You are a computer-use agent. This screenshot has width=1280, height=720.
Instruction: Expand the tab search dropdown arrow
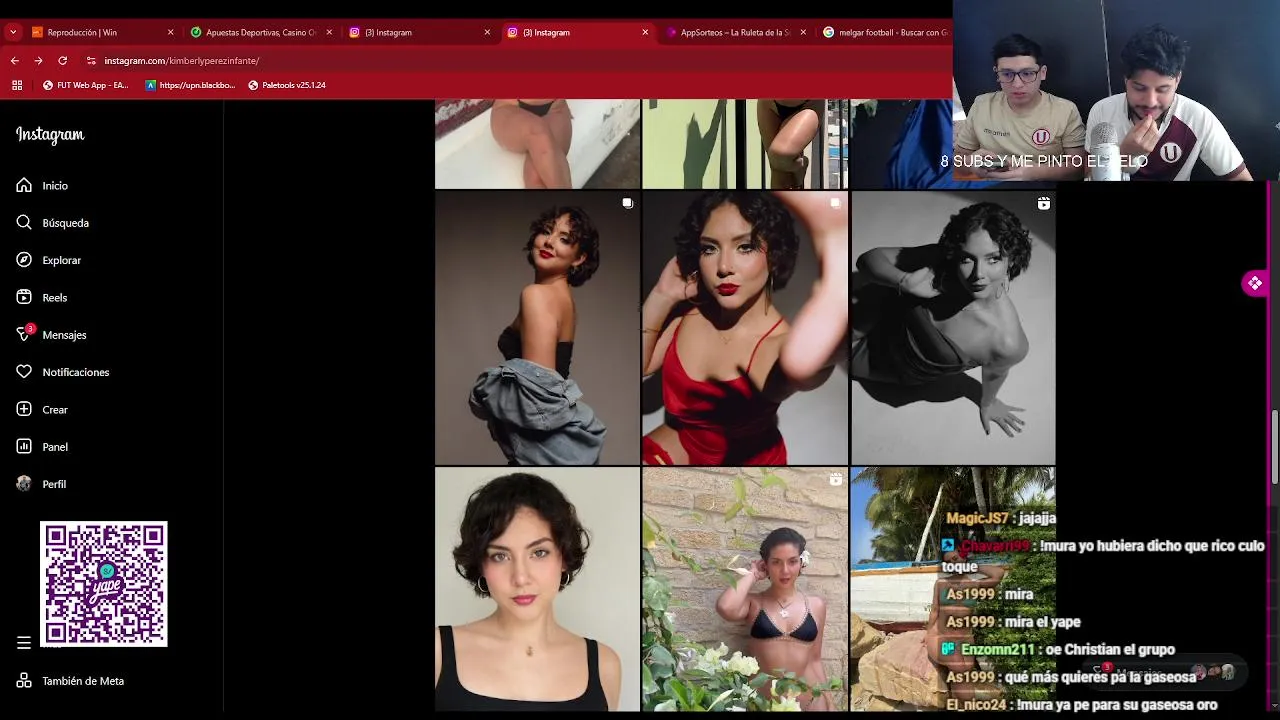[13, 32]
